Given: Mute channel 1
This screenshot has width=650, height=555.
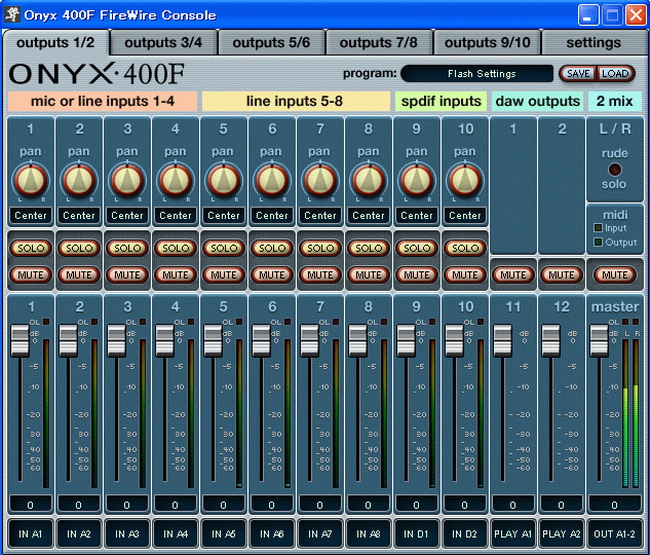Looking at the screenshot, I should point(31,275).
